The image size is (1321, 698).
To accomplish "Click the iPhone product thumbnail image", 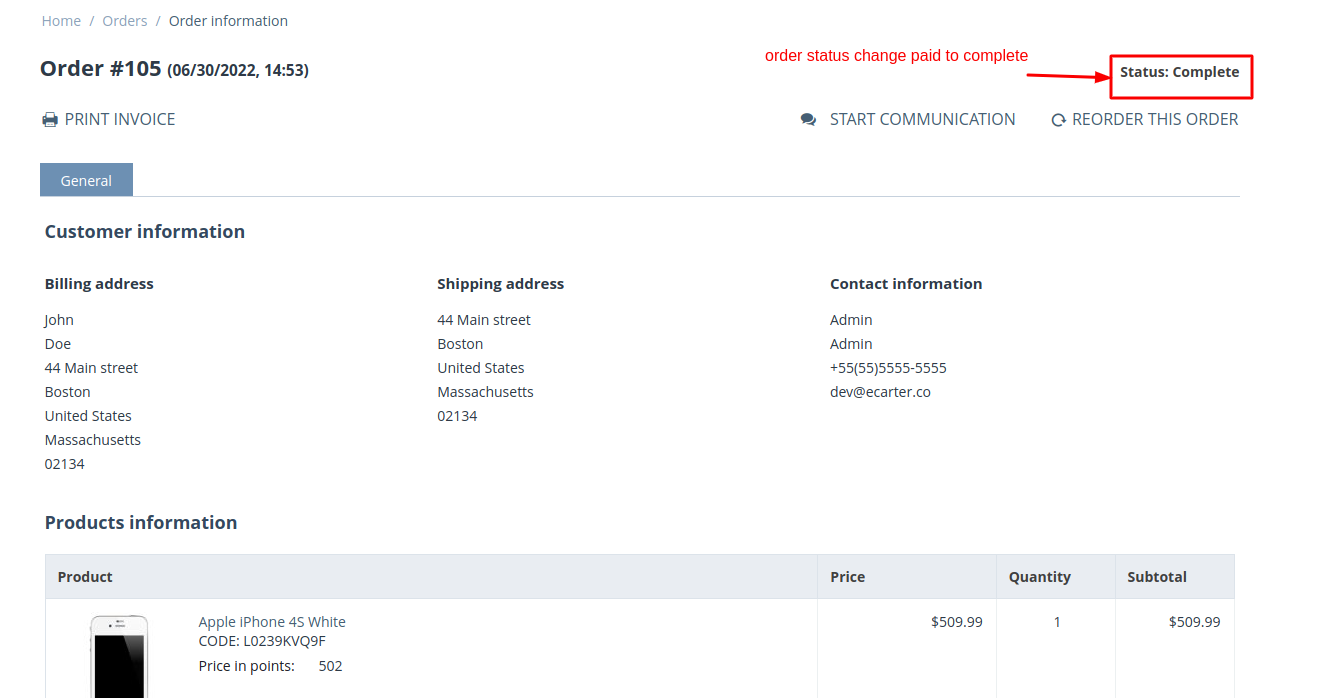I will (x=119, y=656).
